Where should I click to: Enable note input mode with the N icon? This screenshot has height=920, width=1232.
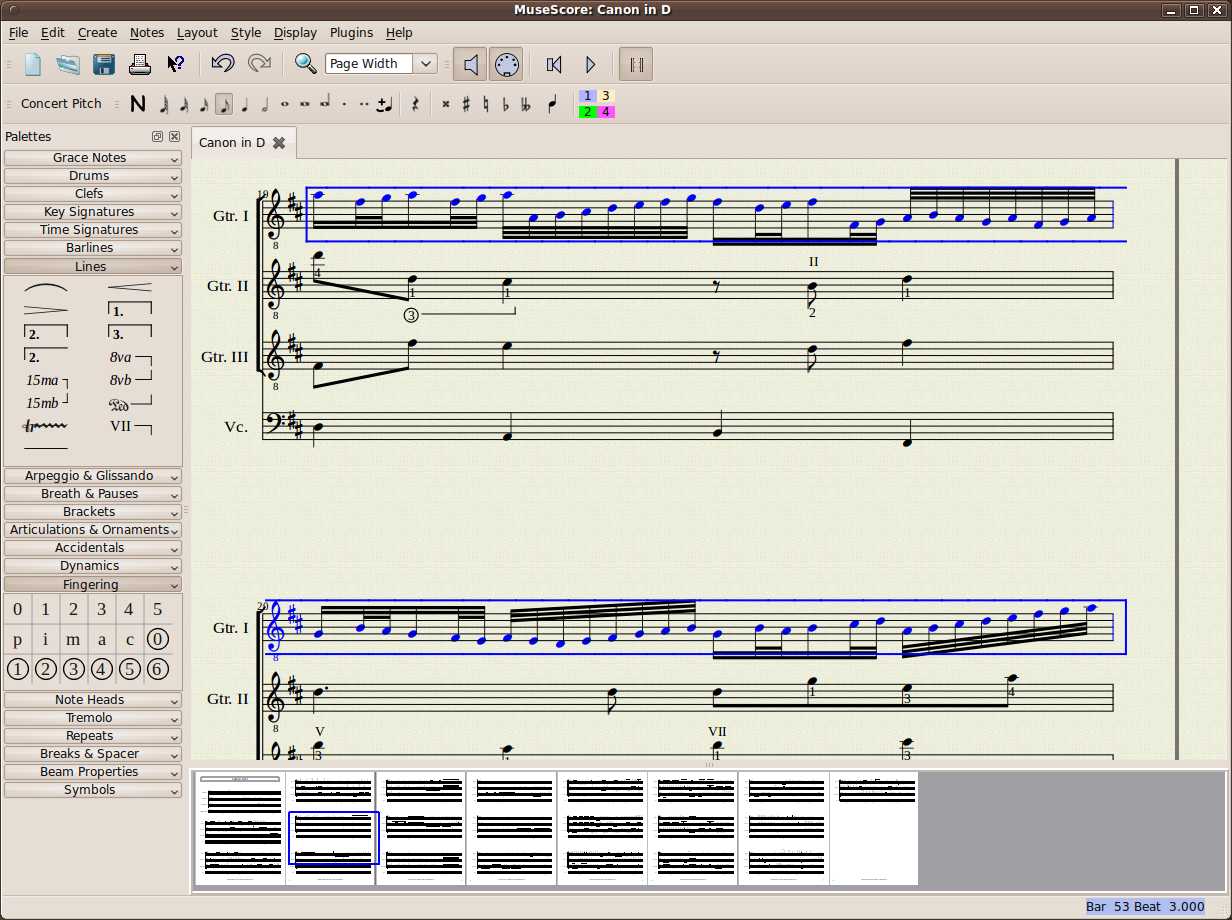(138, 103)
